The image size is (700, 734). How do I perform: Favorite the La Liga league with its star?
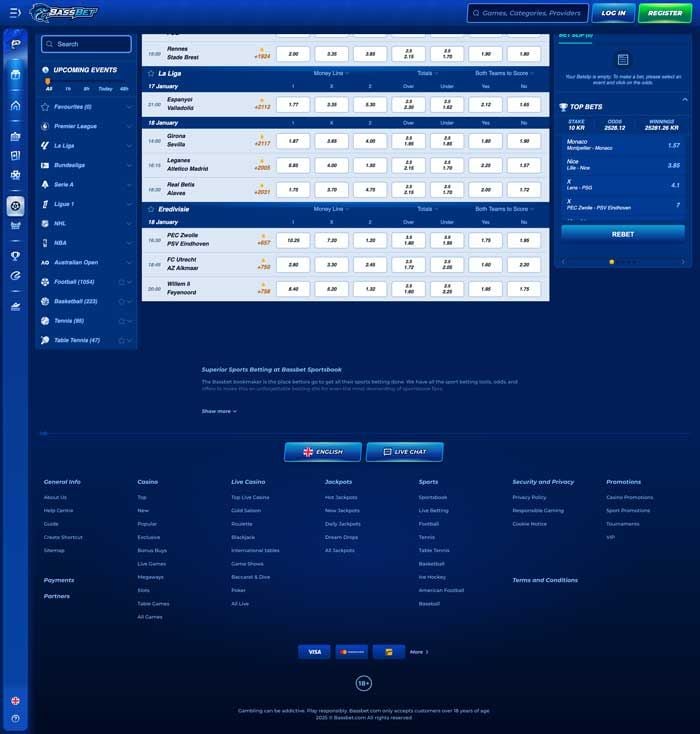151,73
